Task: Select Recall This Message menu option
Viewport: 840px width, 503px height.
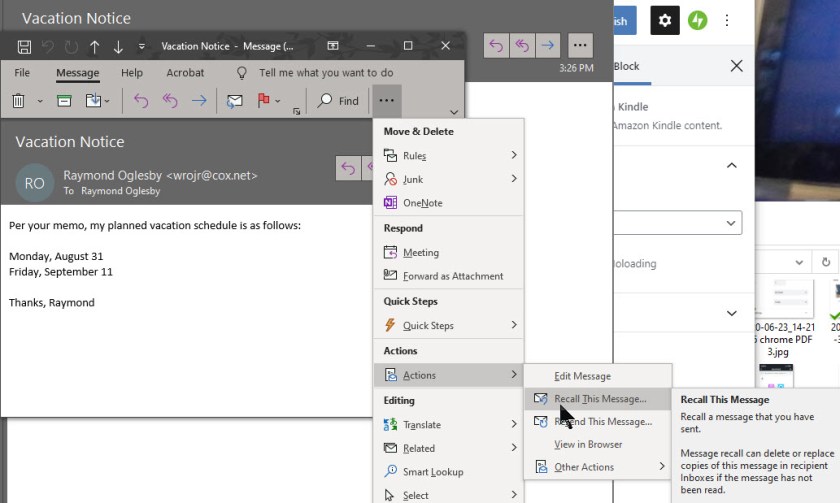Action: point(599,398)
